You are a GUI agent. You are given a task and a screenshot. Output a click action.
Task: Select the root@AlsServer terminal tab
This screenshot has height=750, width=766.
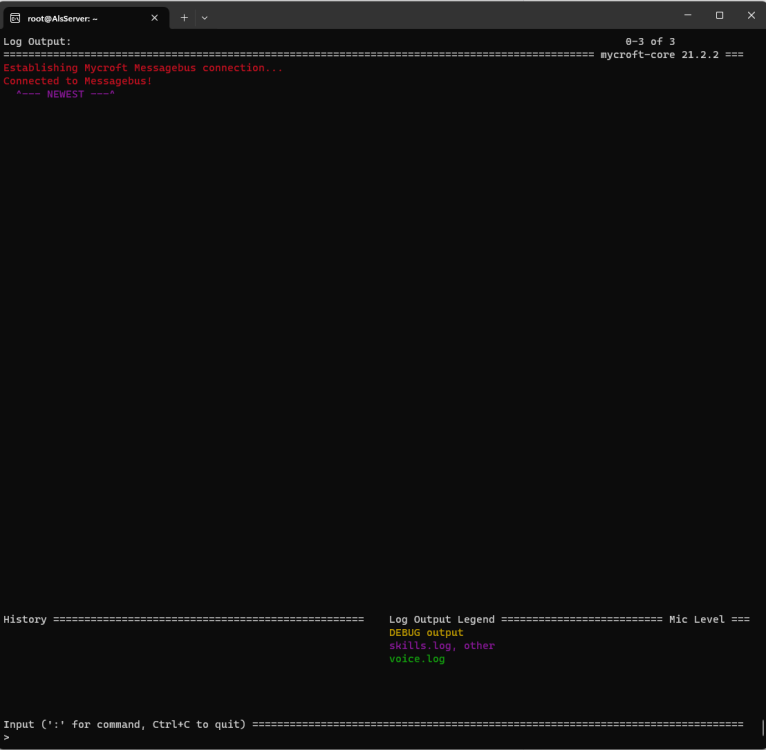point(85,18)
